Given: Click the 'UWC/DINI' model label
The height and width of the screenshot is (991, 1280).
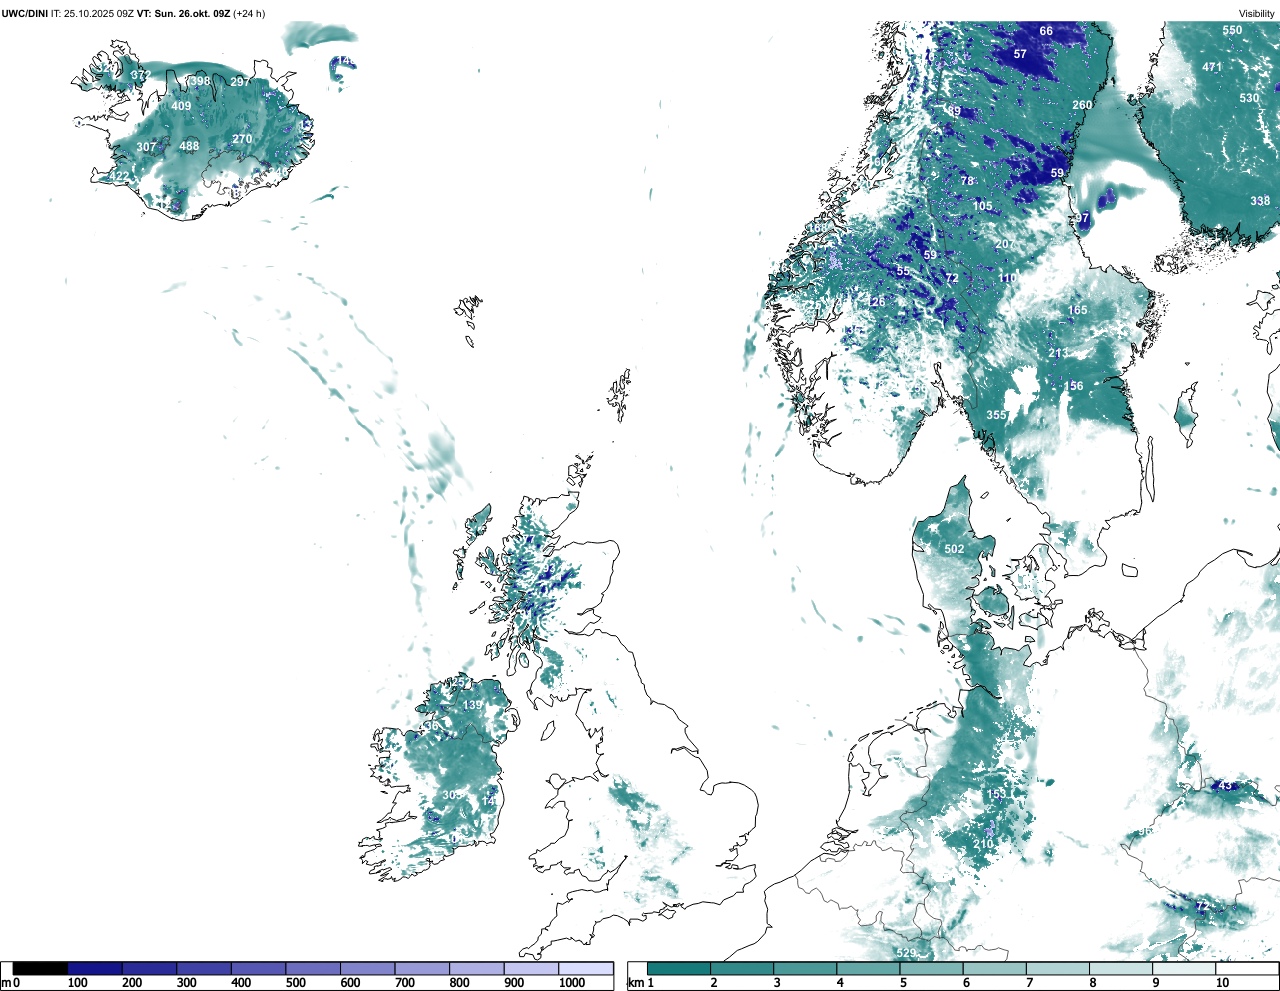Looking at the screenshot, I should [x=25, y=13].
